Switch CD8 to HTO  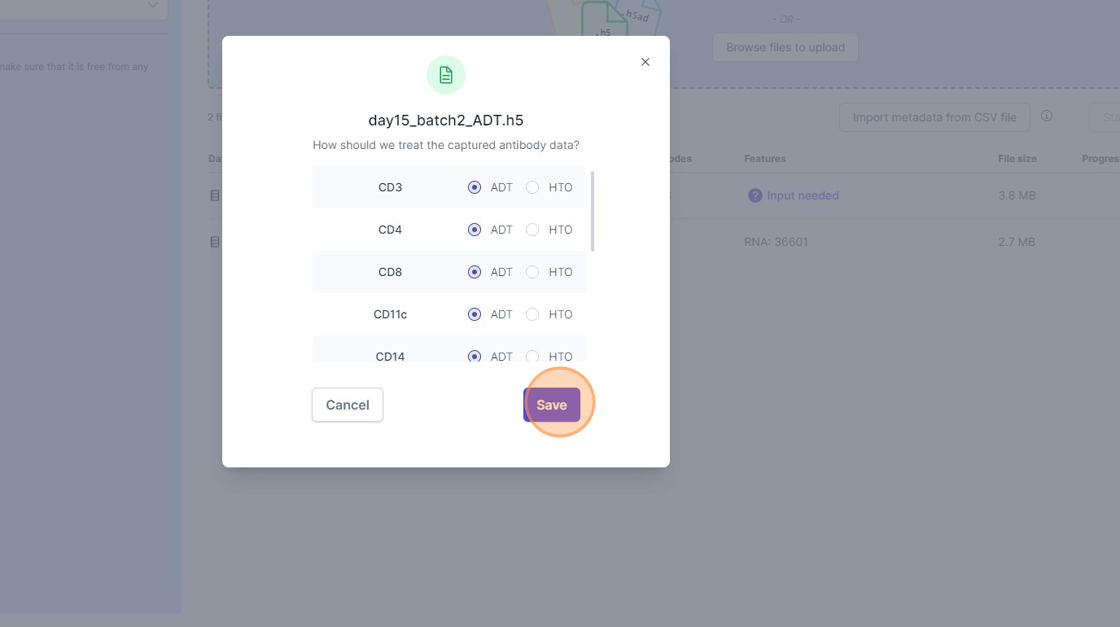coord(533,272)
